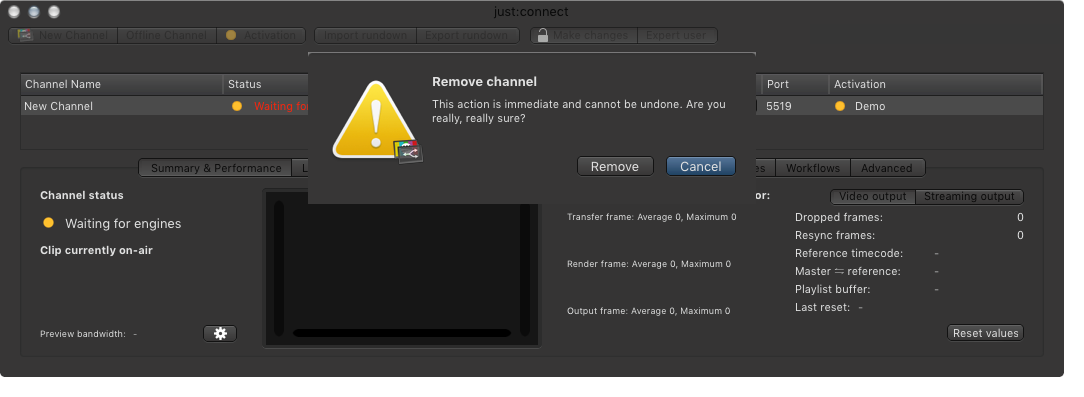Click Transfer frame average text
Viewport: 1084px width, 397px height.
pos(651,217)
